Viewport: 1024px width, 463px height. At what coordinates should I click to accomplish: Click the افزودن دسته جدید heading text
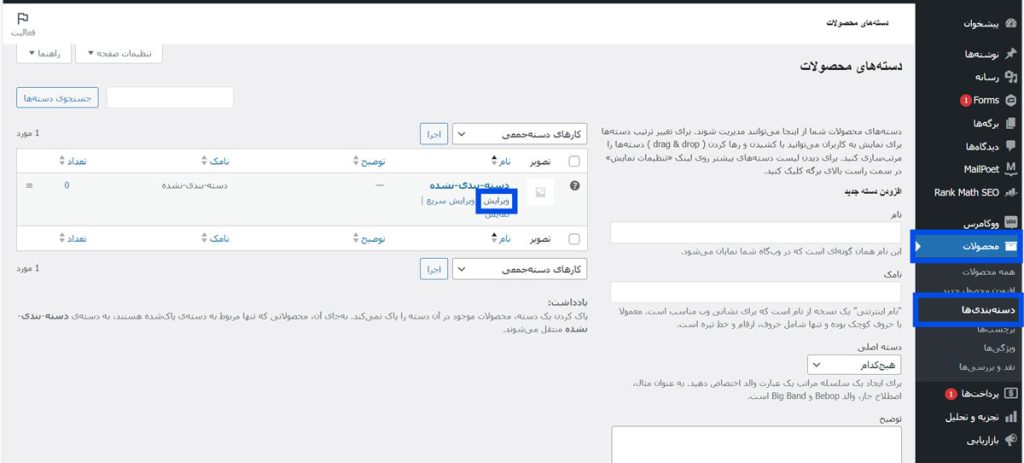click(x=873, y=193)
